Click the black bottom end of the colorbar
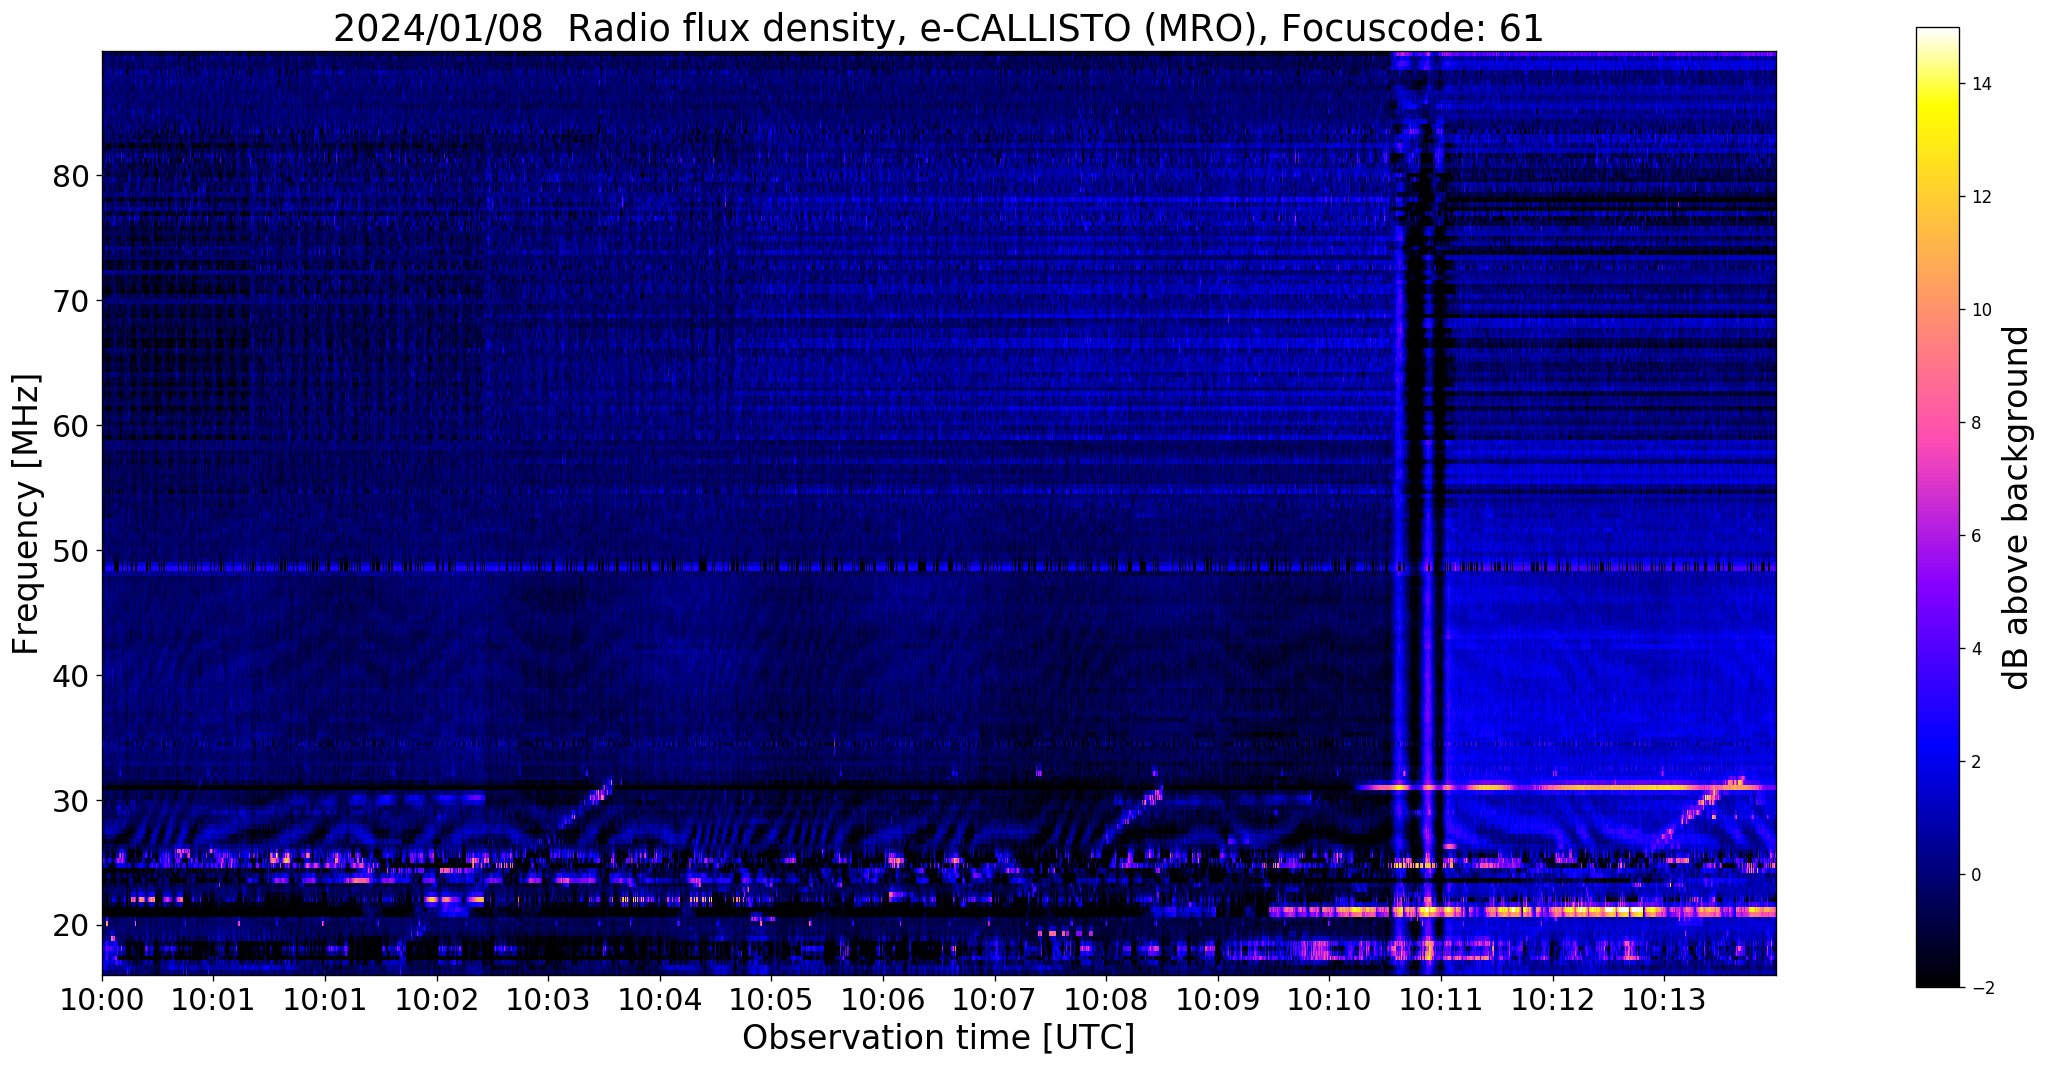2047x1067 pixels. point(1937,978)
